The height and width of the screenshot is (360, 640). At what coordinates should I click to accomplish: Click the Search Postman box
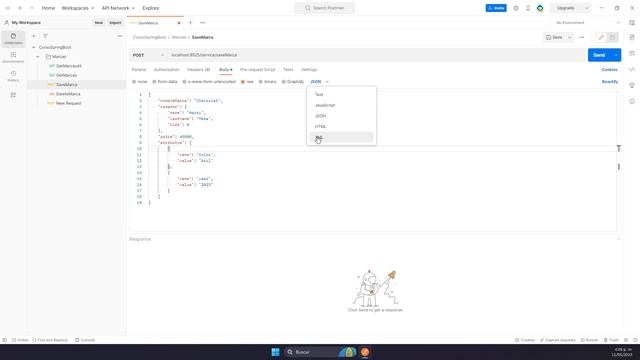tap(324, 8)
